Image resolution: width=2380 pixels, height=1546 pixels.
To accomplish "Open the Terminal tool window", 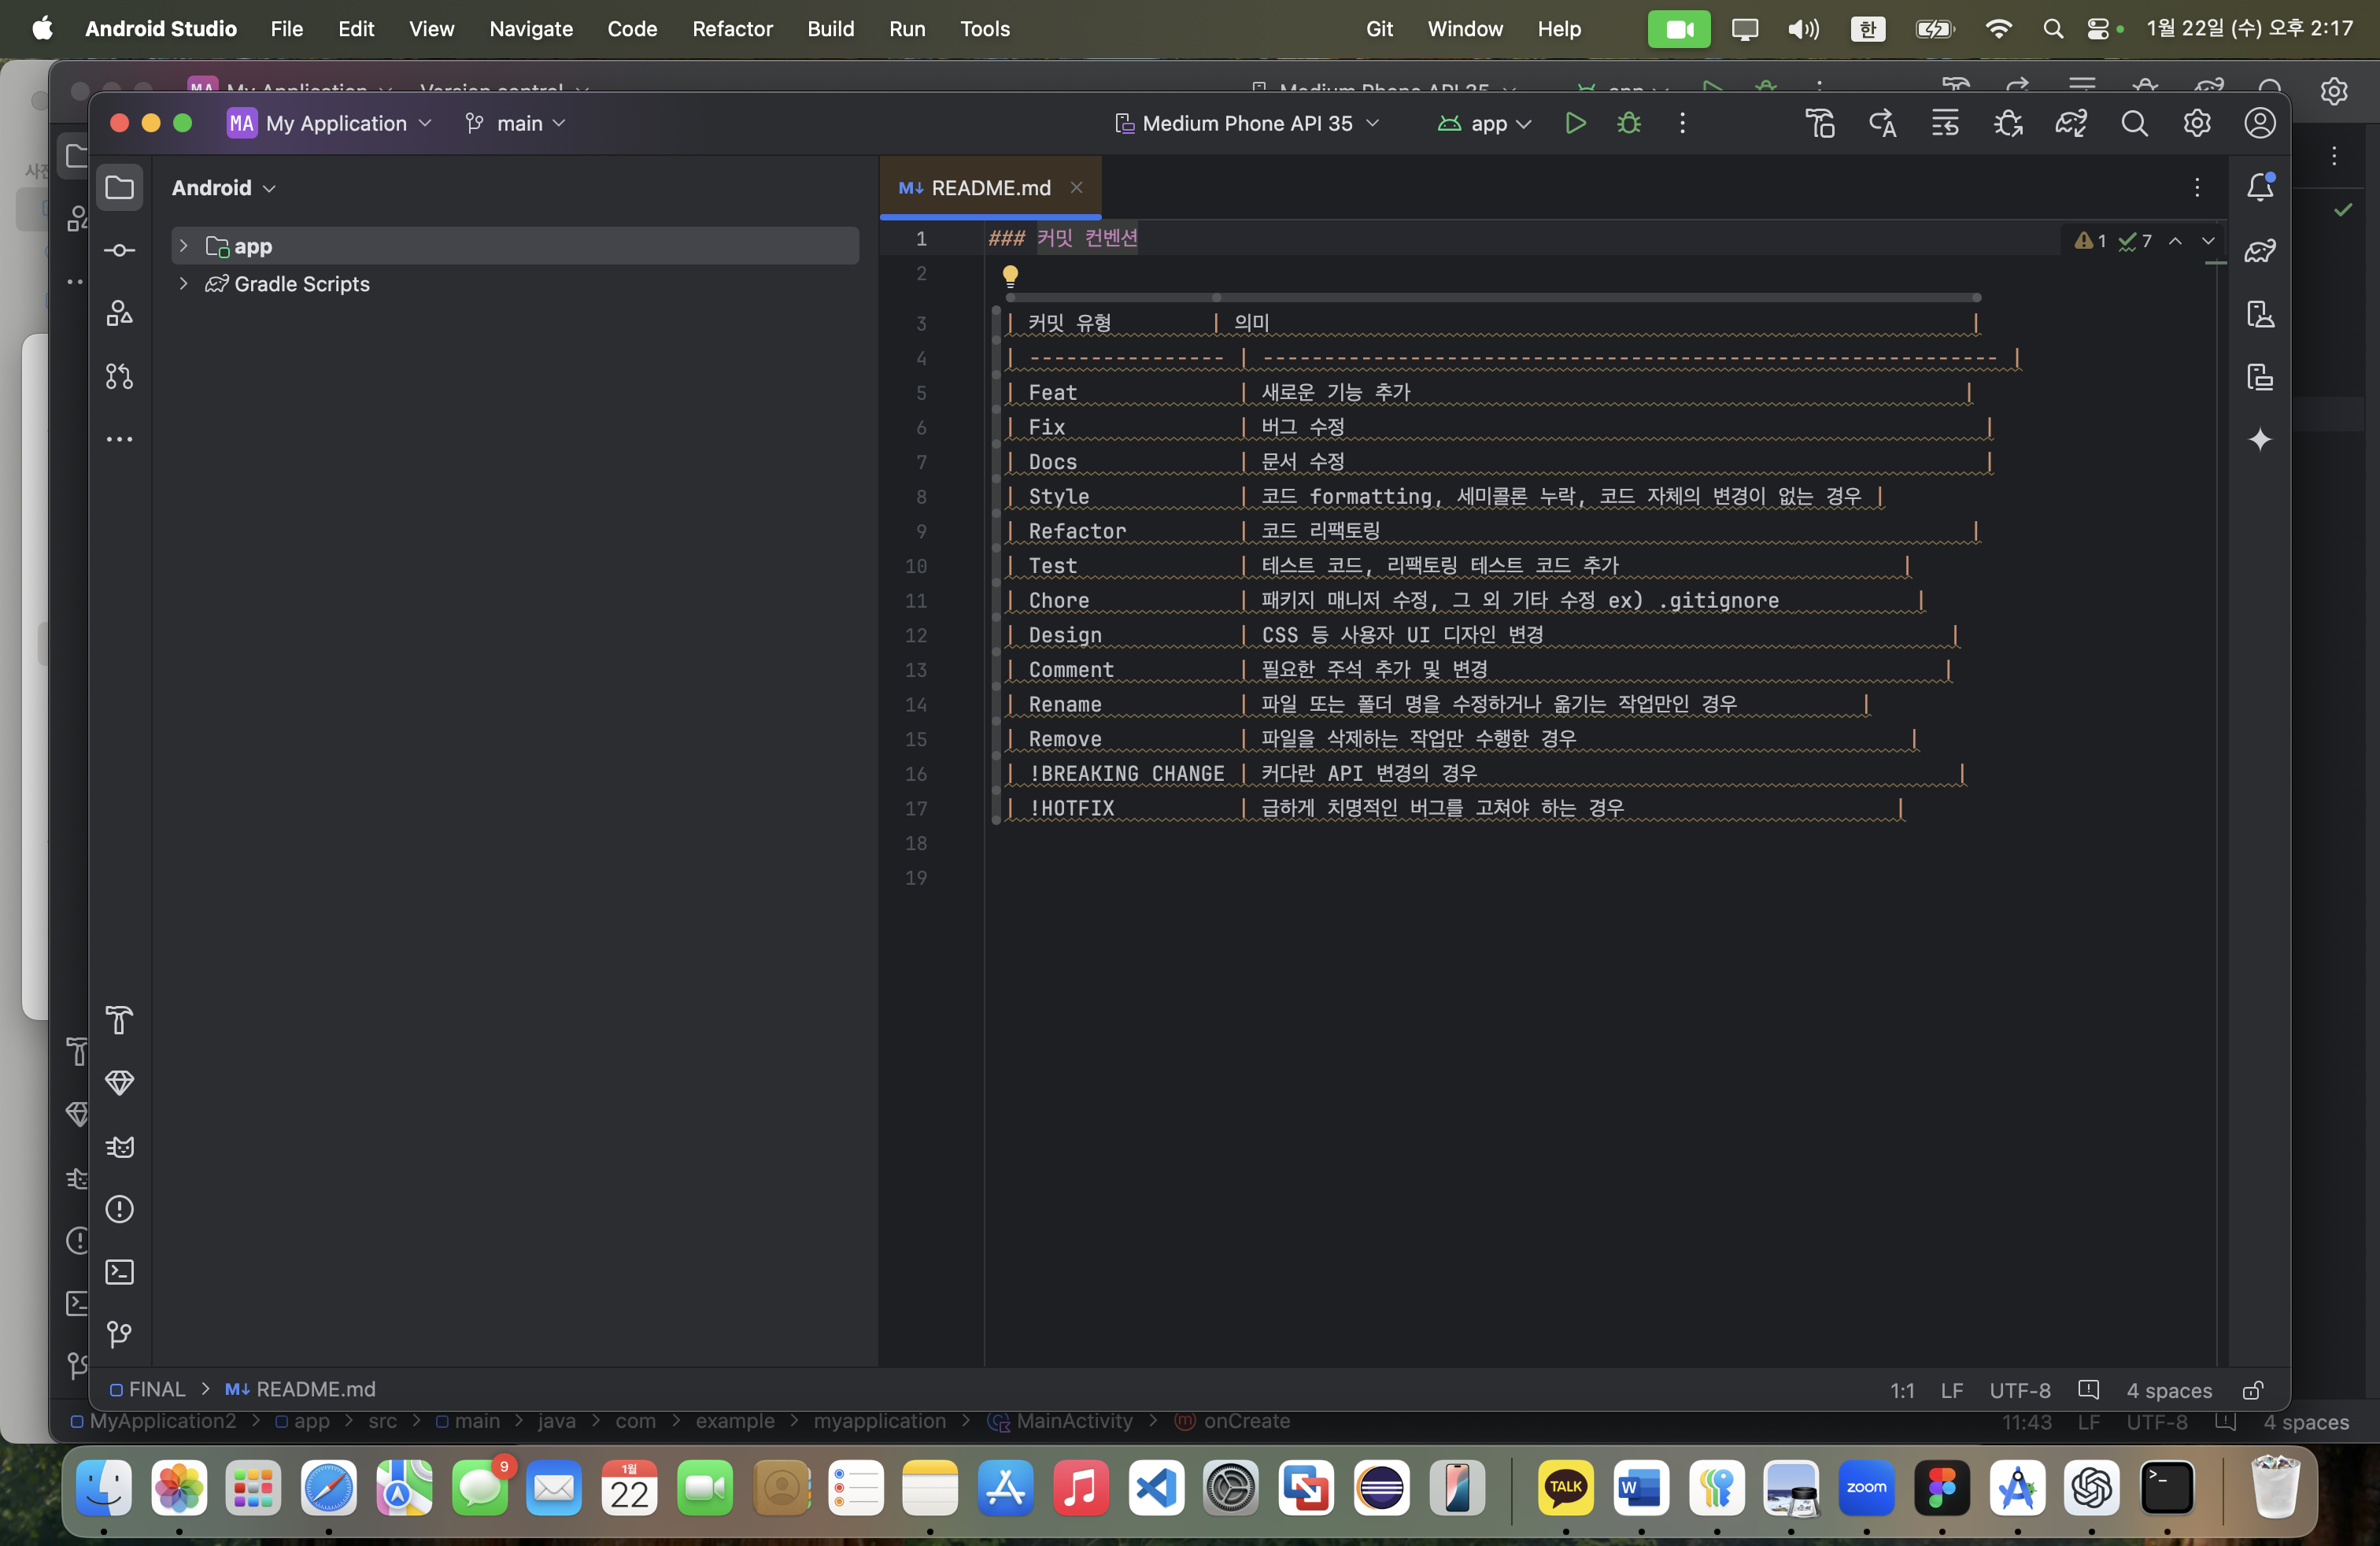I will [119, 1272].
